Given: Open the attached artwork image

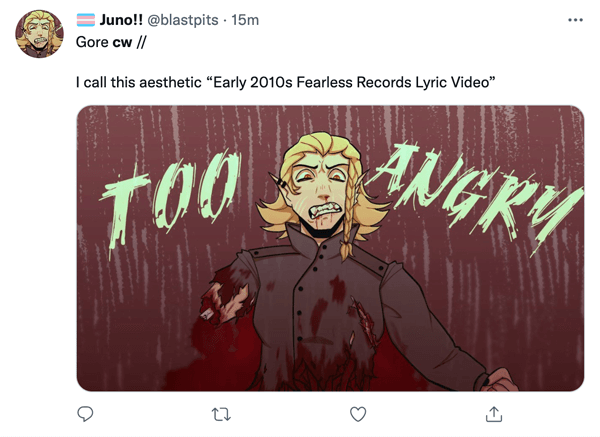Looking at the screenshot, I should 330,248.
